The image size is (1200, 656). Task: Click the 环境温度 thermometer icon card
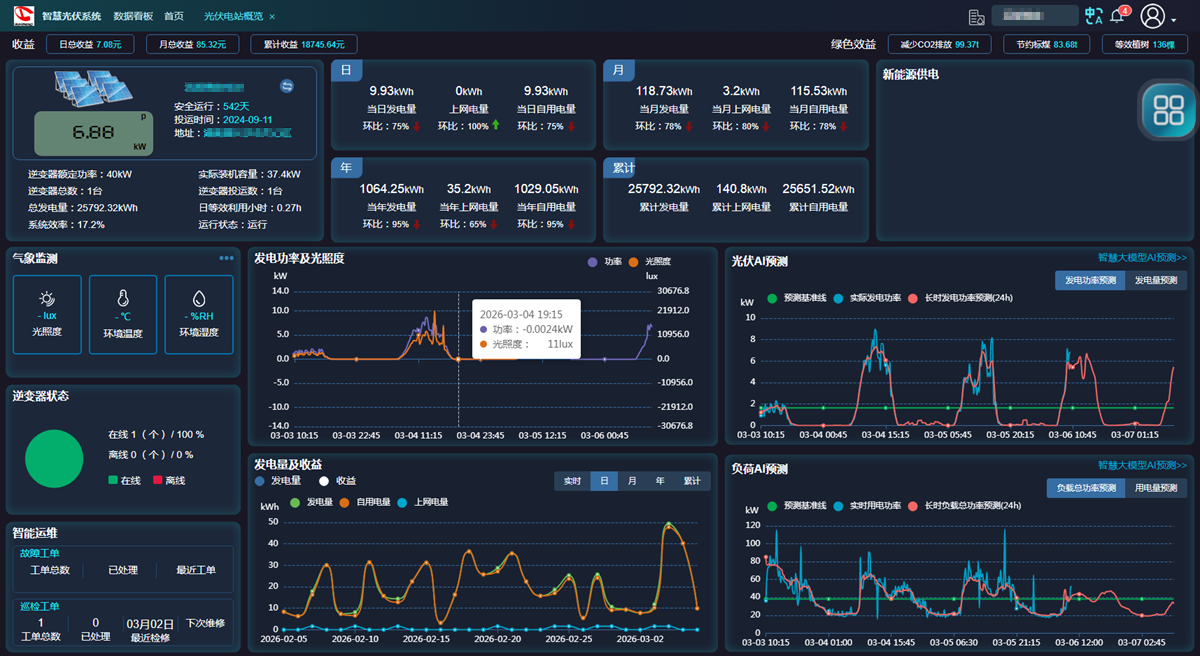pos(123,314)
